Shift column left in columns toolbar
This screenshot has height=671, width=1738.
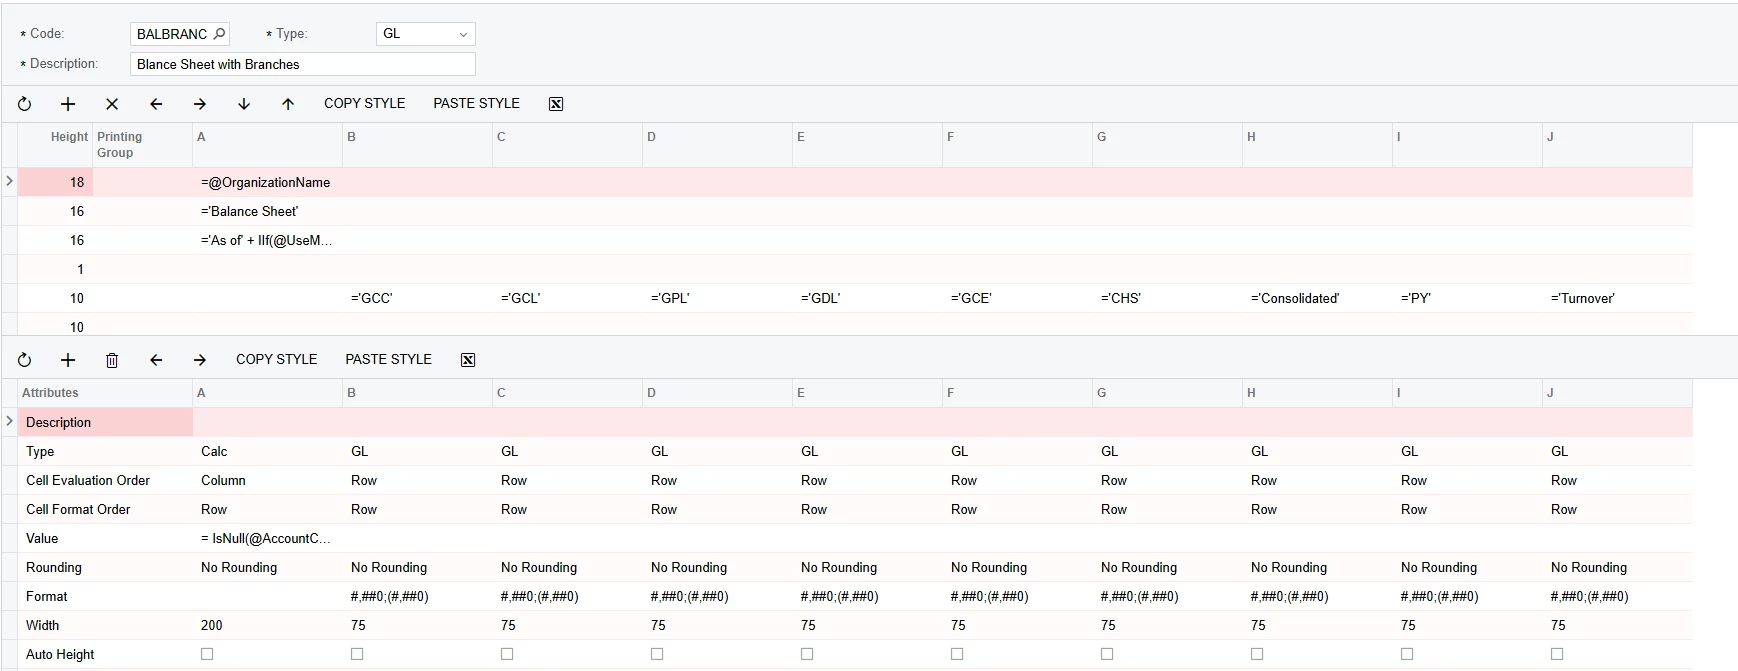tap(156, 360)
